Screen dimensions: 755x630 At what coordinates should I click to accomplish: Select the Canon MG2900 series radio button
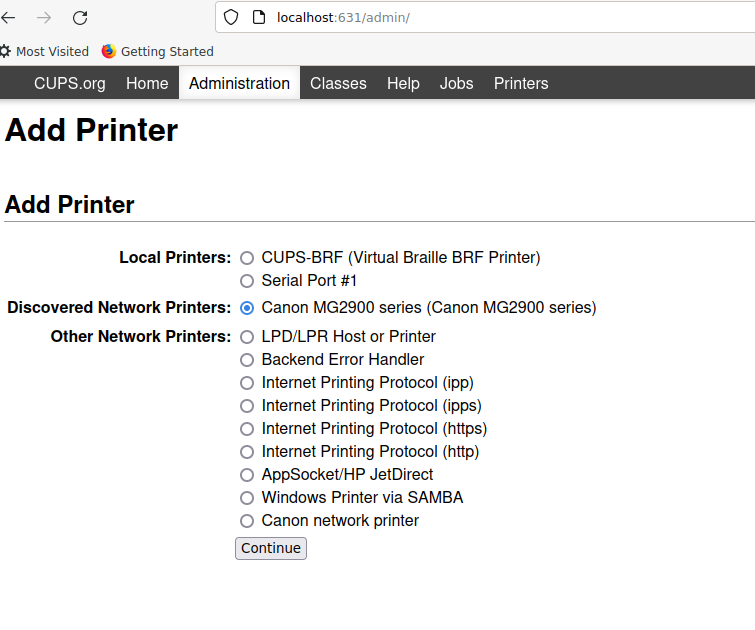pyautogui.click(x=247, y=308)
